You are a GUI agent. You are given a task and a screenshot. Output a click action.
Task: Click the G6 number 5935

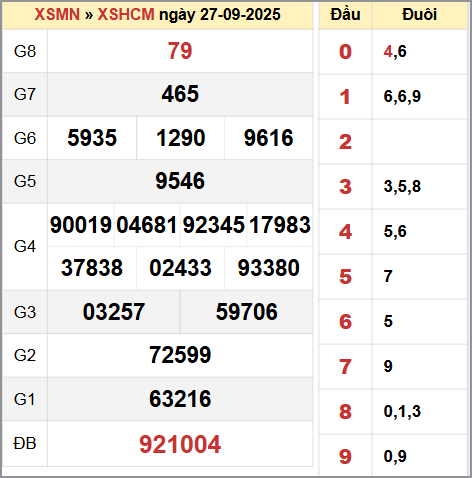[92, 138]
